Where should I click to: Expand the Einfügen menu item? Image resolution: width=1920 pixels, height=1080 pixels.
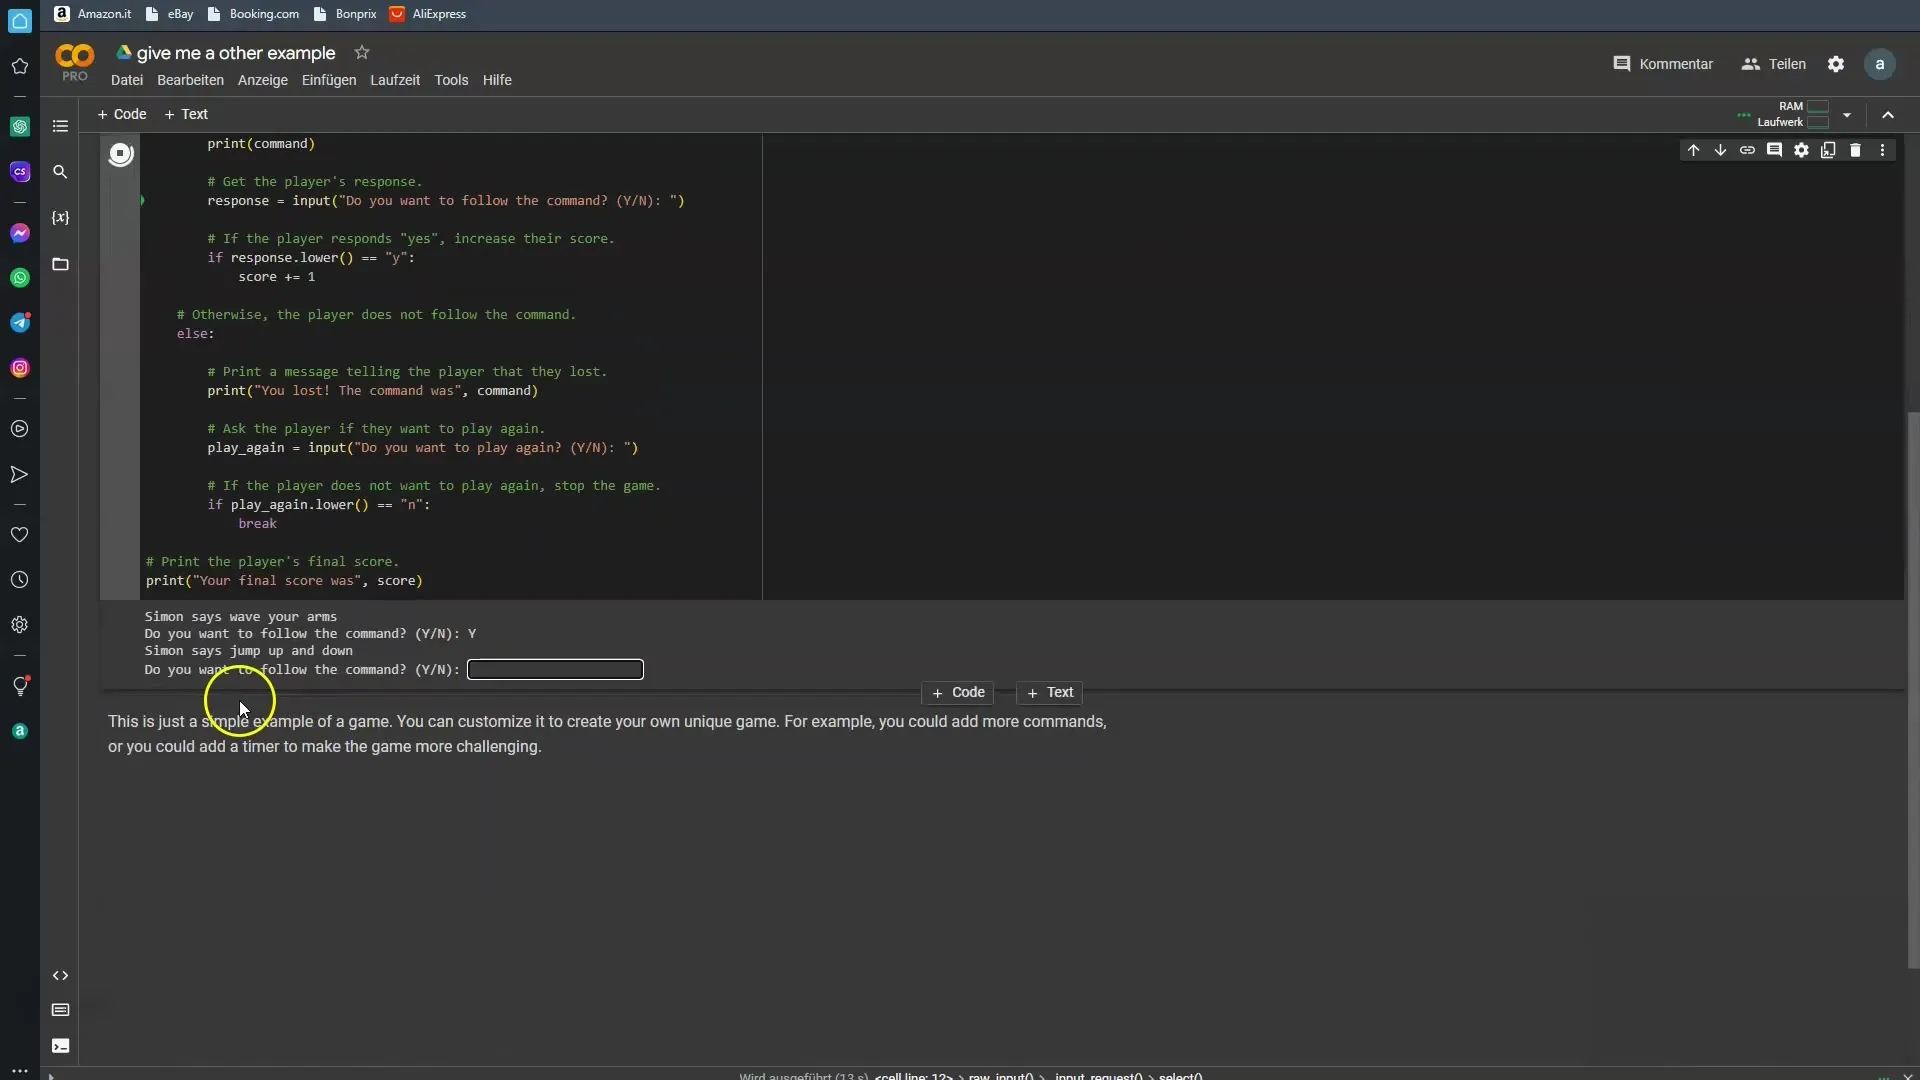(x=328, y=79)
